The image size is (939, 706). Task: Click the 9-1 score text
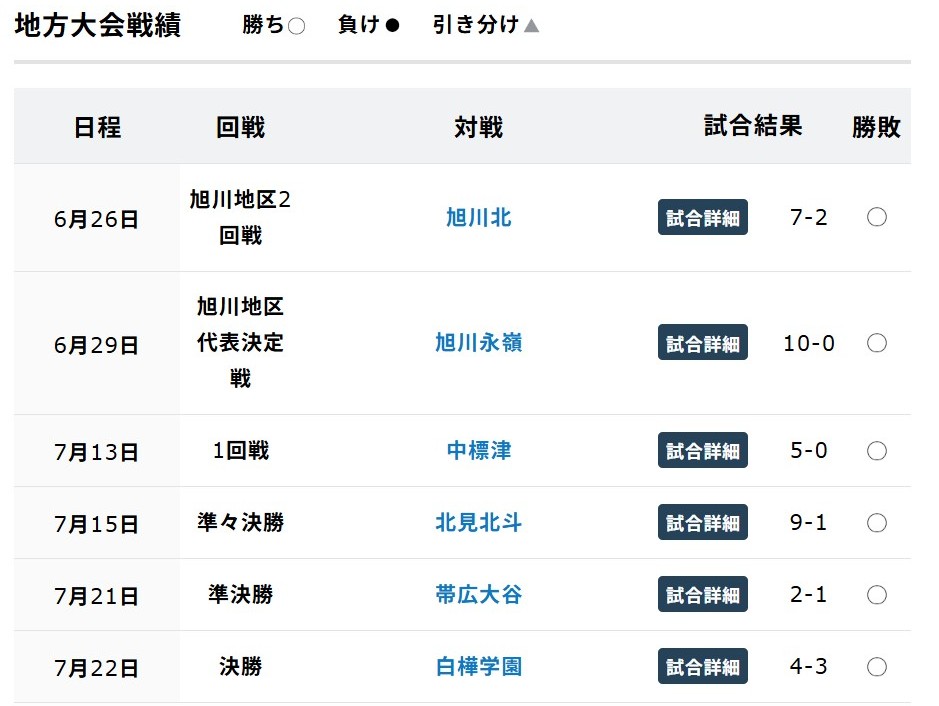coord(808,522)
